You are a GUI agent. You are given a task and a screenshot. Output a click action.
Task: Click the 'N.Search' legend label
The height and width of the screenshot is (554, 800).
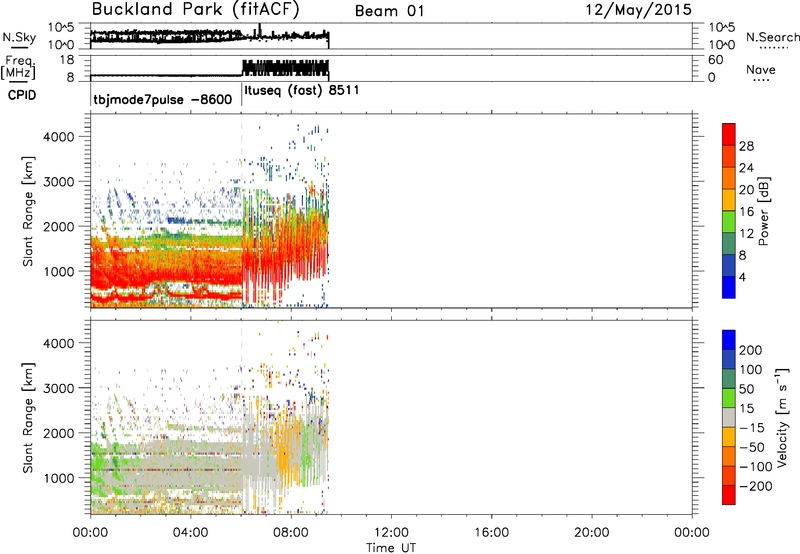coord(772,37)
